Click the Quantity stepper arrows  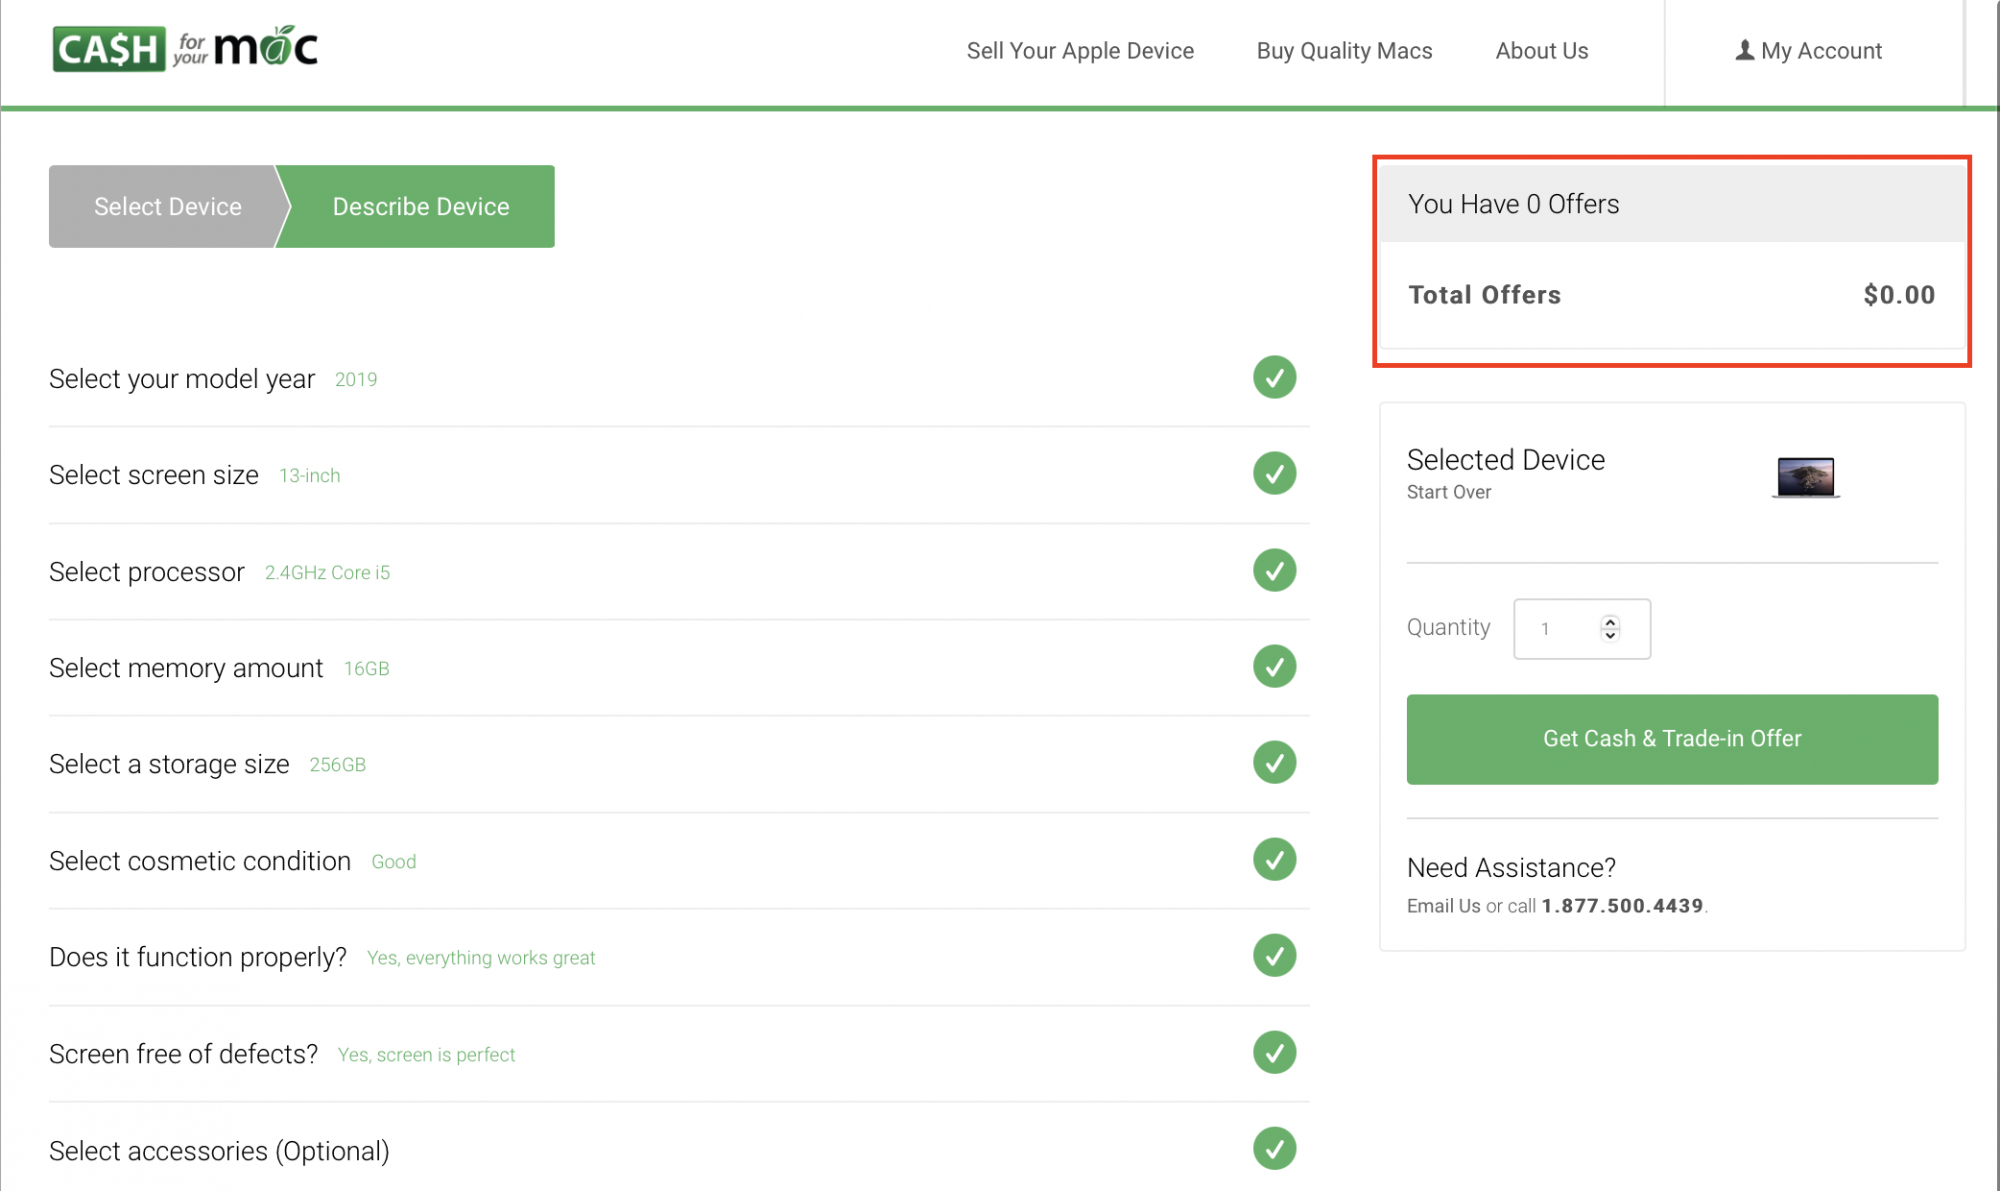pyautogui.click(x=1610, y=628)
